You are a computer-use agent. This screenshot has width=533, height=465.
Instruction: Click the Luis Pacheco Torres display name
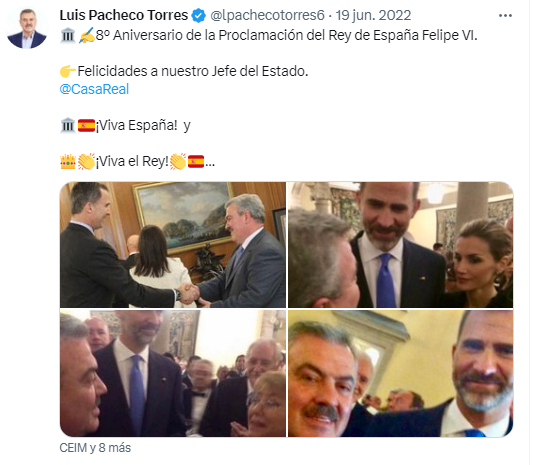(124, 16)
